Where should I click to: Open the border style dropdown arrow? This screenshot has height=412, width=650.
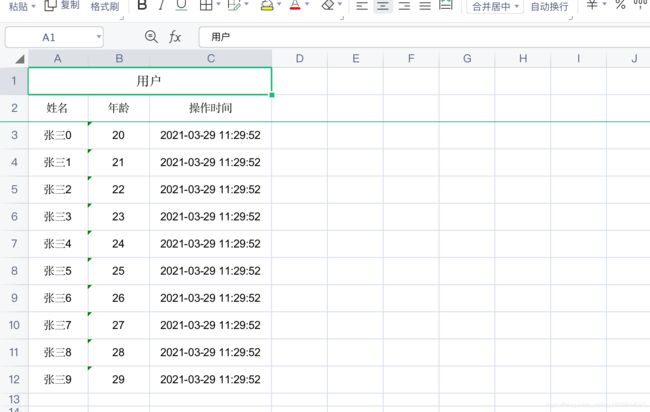point(218,5)
